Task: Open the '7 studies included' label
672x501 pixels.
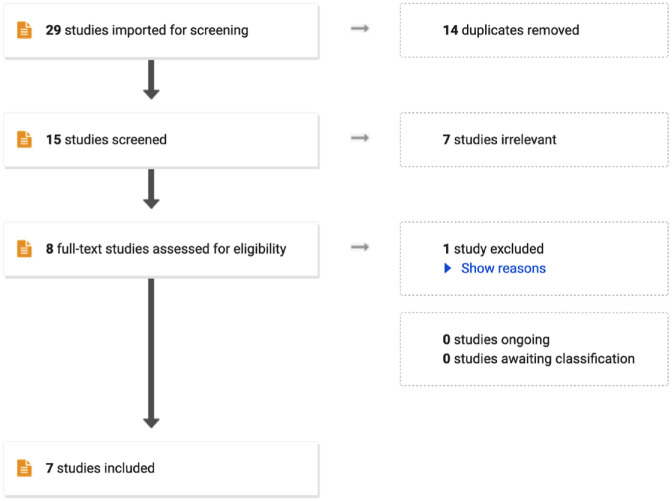Action: [100, 468]
